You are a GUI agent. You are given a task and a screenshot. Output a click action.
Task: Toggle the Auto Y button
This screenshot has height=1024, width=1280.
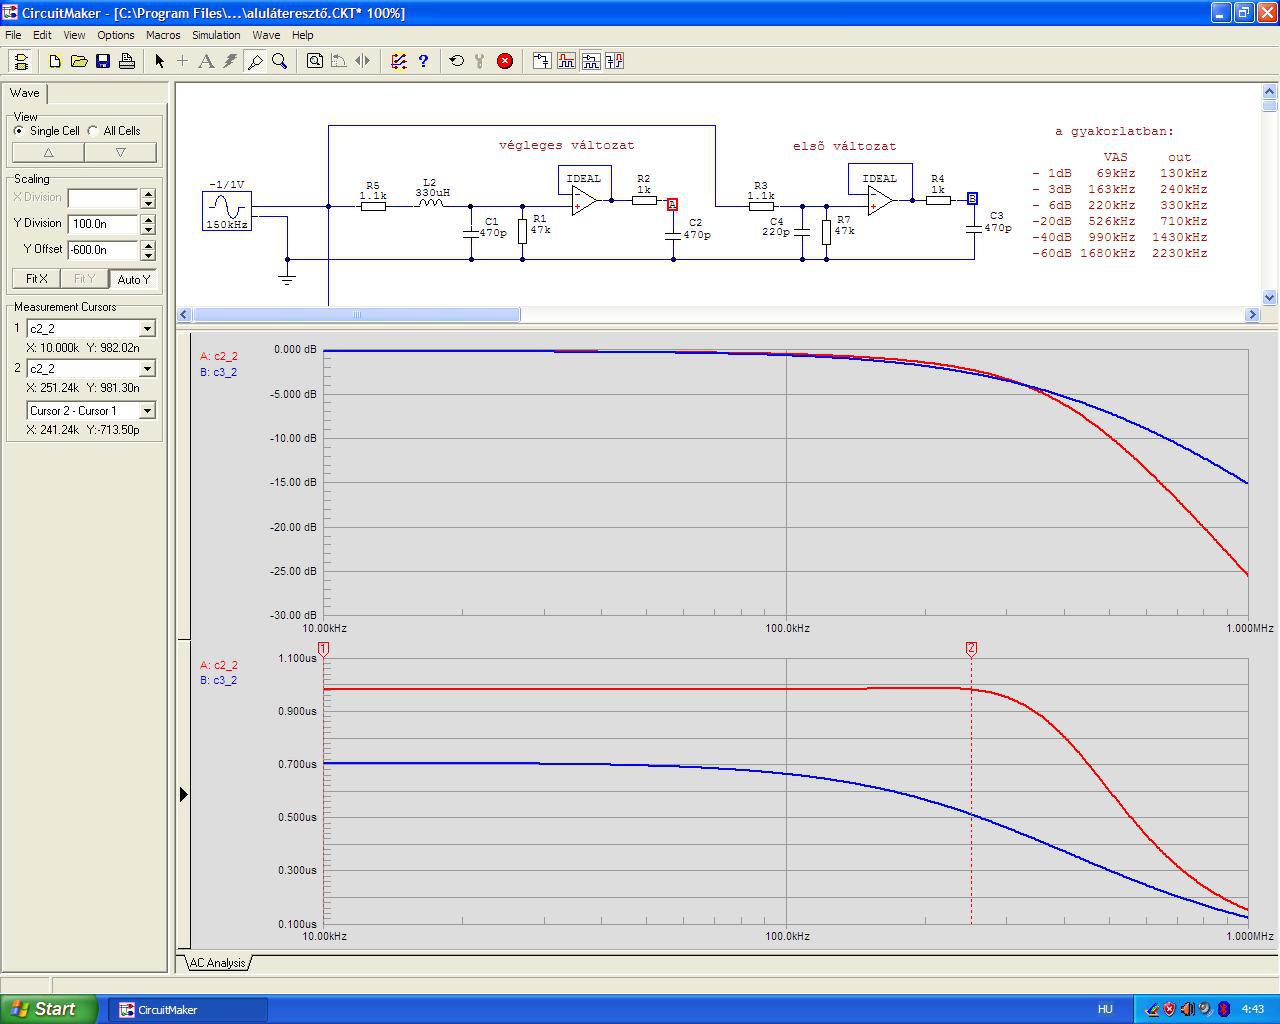coord(133,279)
